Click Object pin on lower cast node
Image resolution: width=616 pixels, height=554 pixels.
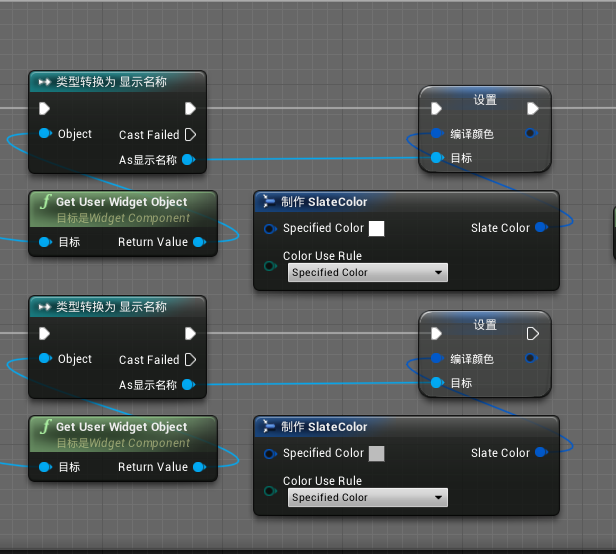(x=46, y=358)
